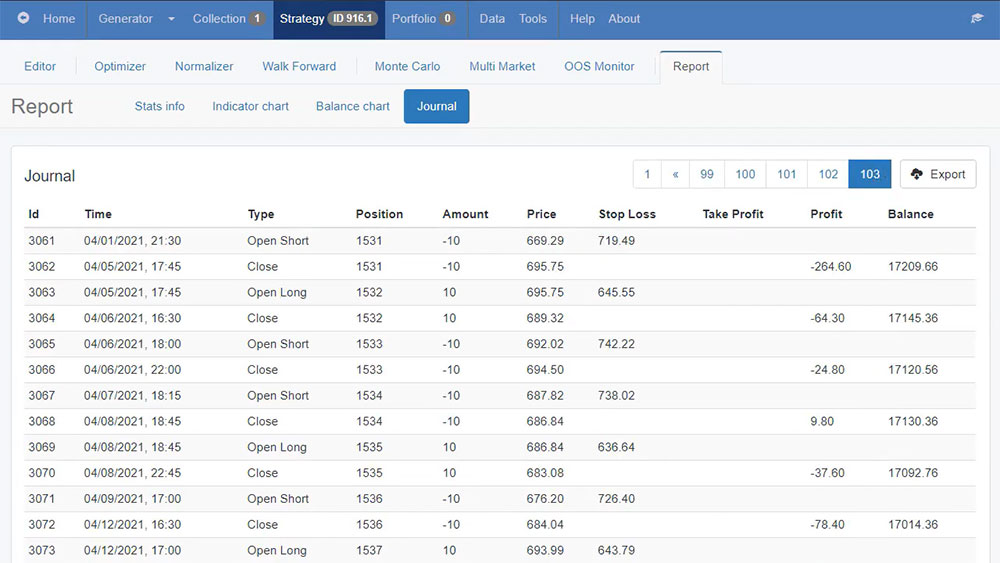Switch to the Multi Market tab
The image size is (1000, 563).
[502, 66]
